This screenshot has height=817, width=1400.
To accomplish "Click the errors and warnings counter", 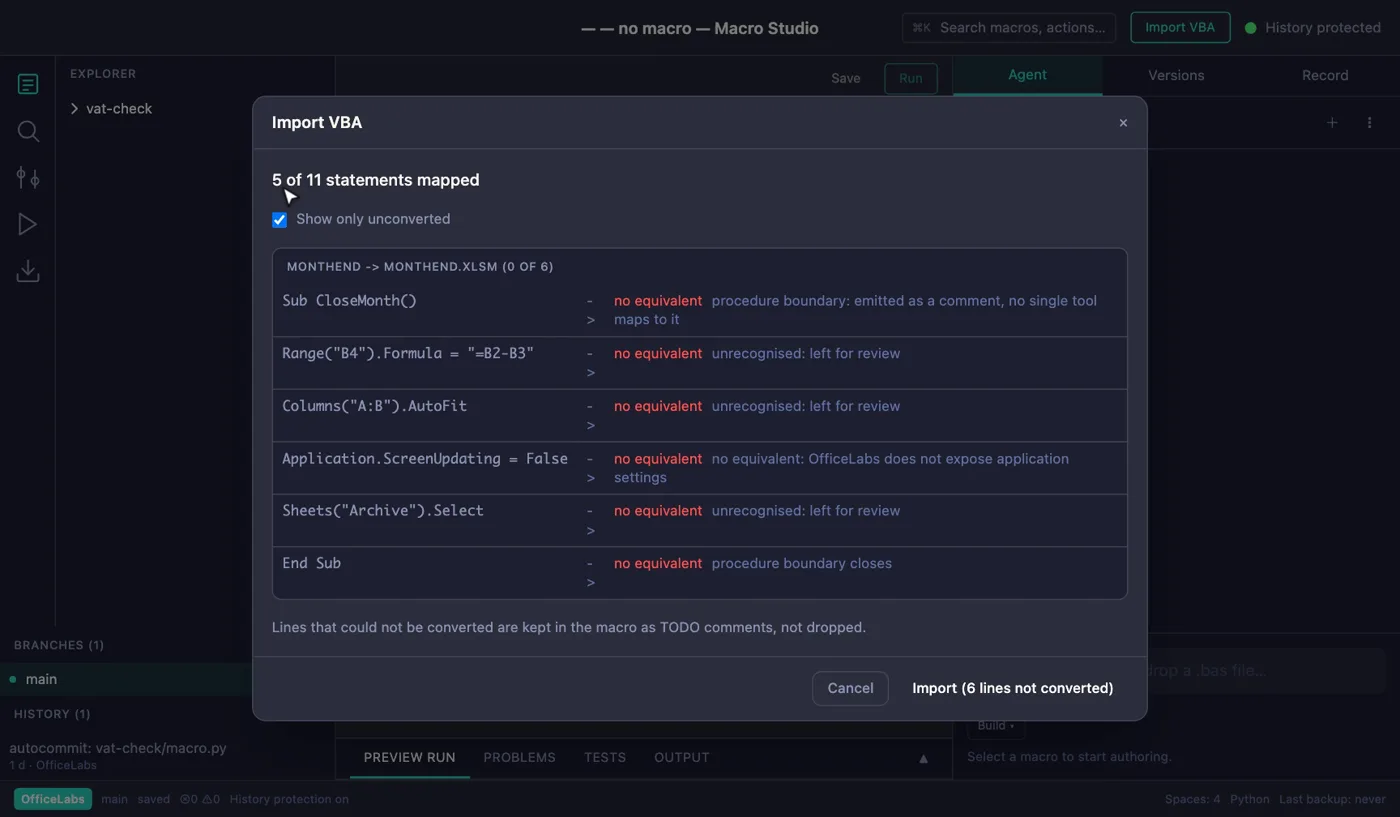I will tap(200, 799).
